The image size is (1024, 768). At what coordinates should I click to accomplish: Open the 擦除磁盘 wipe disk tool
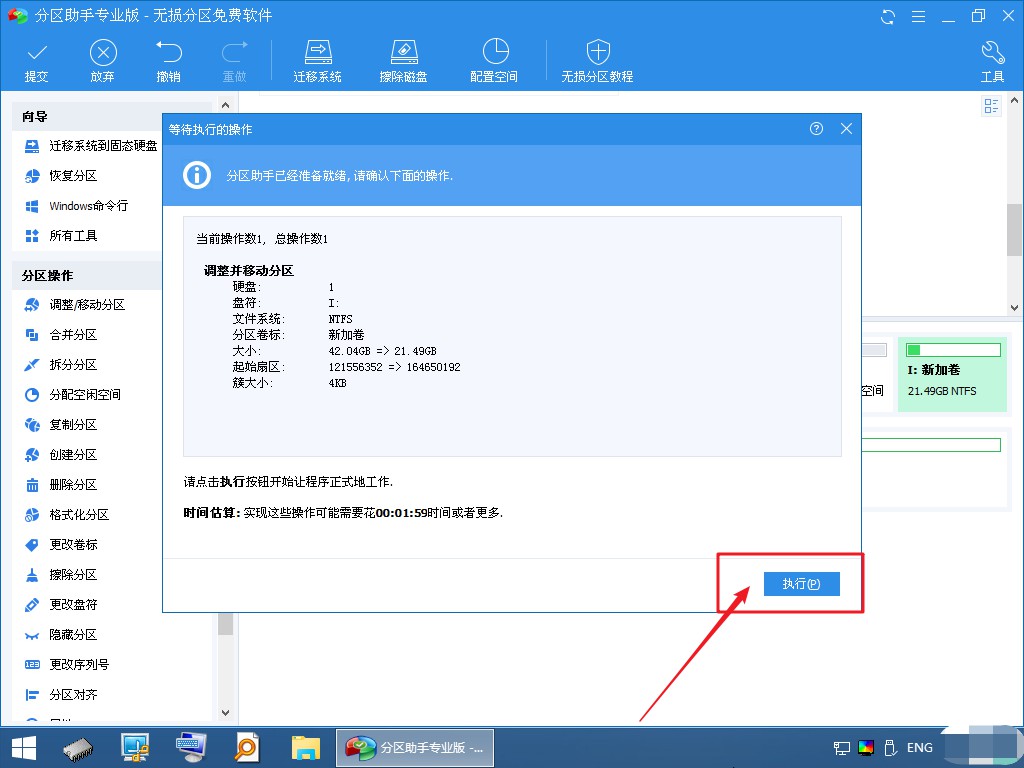click(404, 61)
